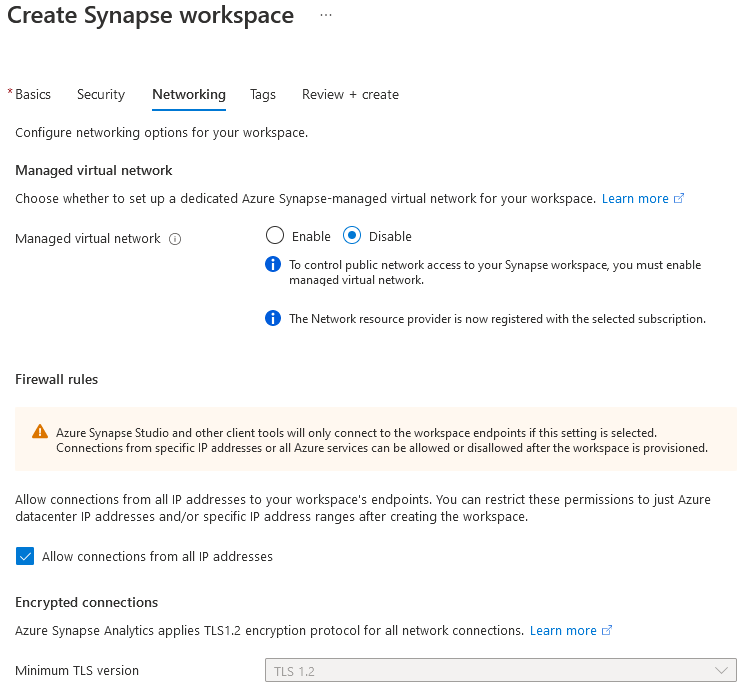Select the Networking tab
Image resolution: width=756 pixels, height=699 pixels.
pyautogui.click(x=189, y=94)
